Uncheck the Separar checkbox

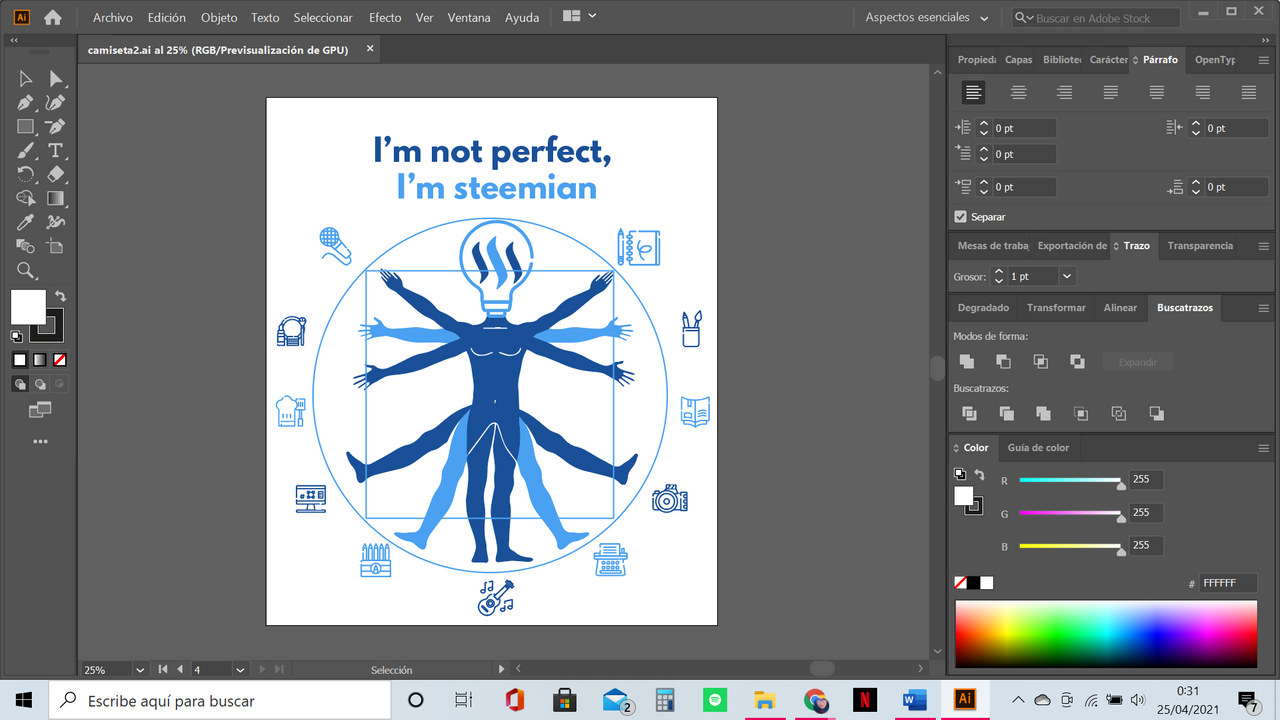[961, 217]
